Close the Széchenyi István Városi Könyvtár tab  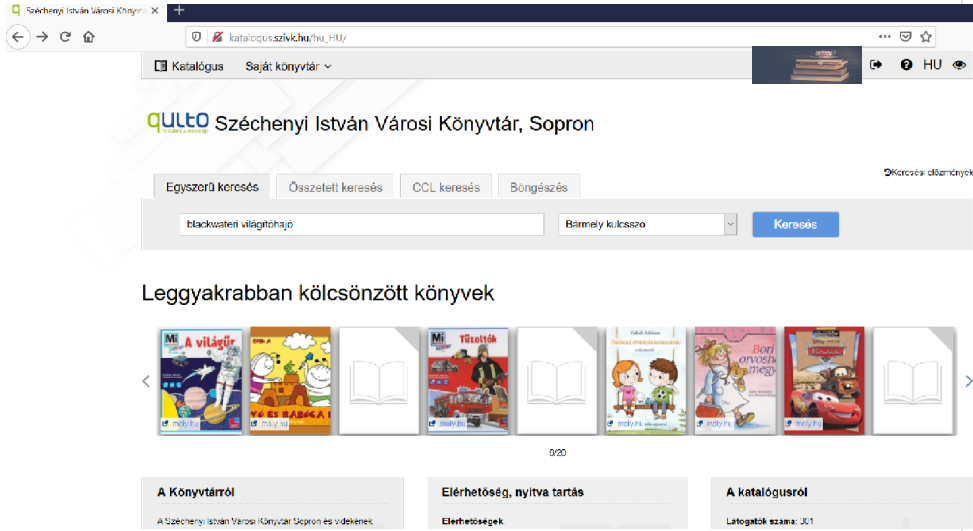pos(155,11)
